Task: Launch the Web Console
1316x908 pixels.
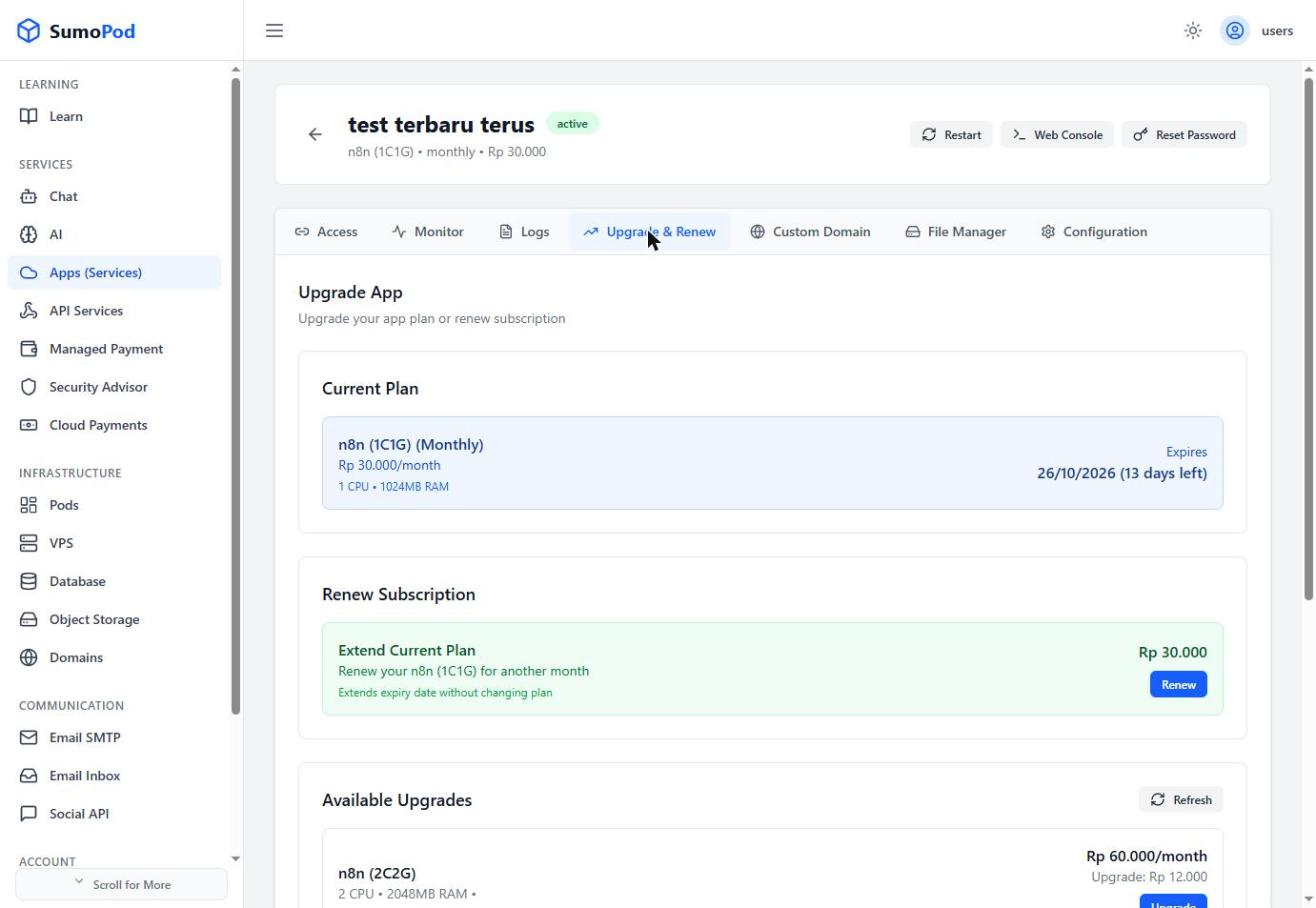Action: pos(1057,135)
